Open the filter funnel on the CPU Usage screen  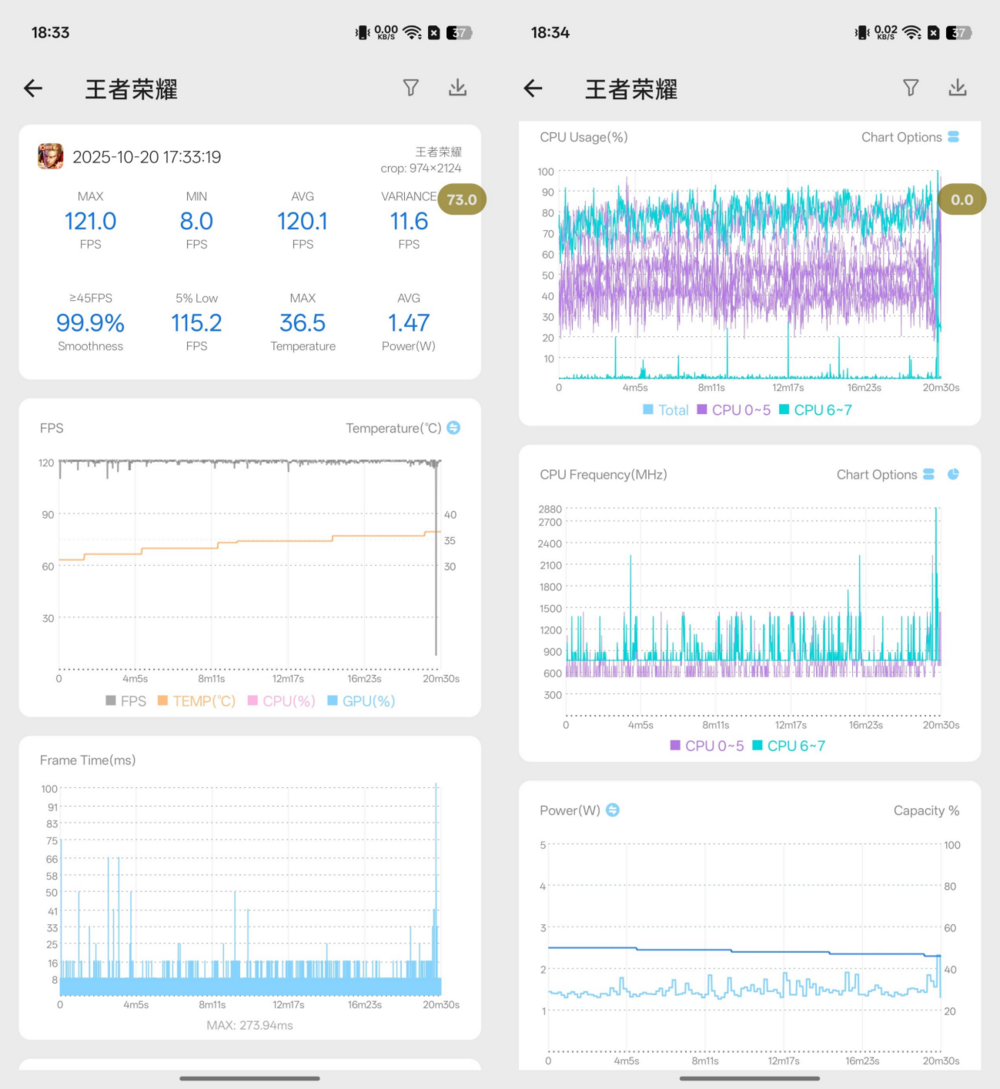pyautogui.click(x=910, y=88)
